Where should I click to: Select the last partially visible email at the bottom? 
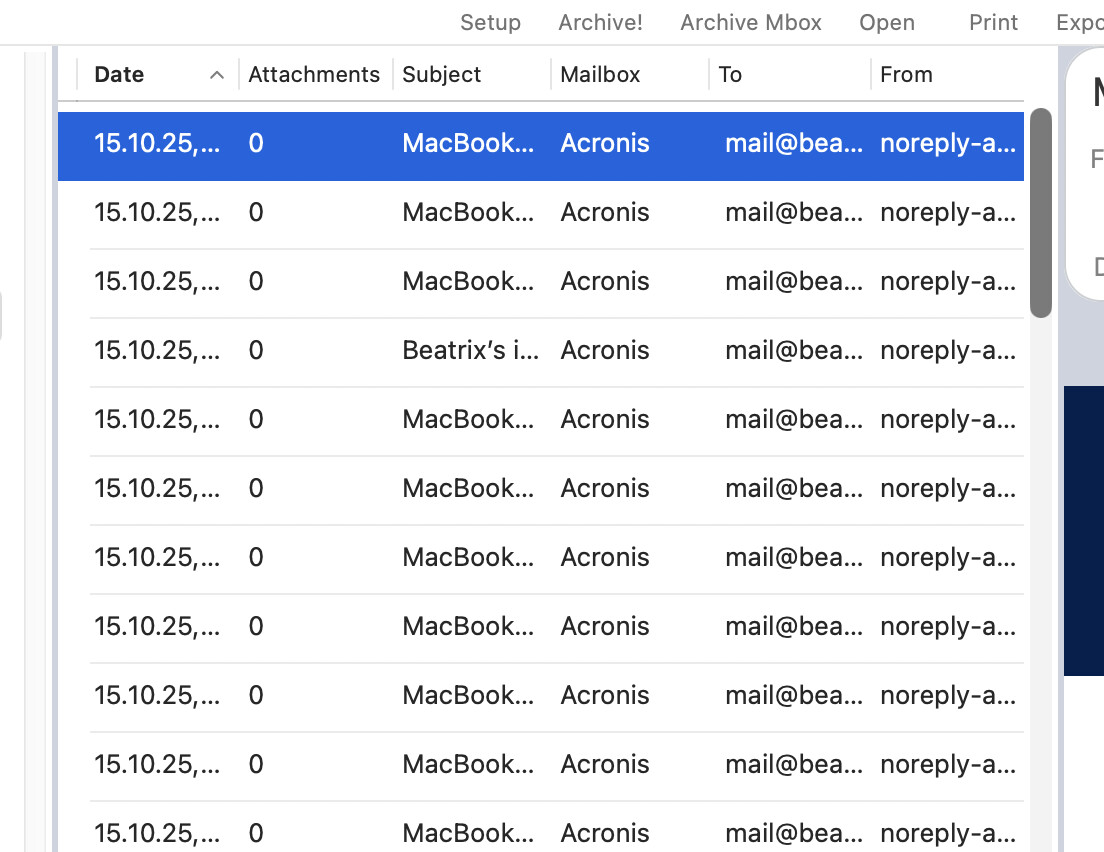pyautogui.click(x=540, y=833)
